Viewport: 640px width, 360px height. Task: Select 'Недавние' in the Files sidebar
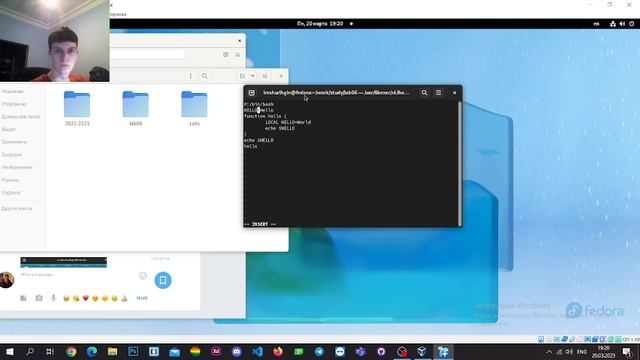click(13, 91)
